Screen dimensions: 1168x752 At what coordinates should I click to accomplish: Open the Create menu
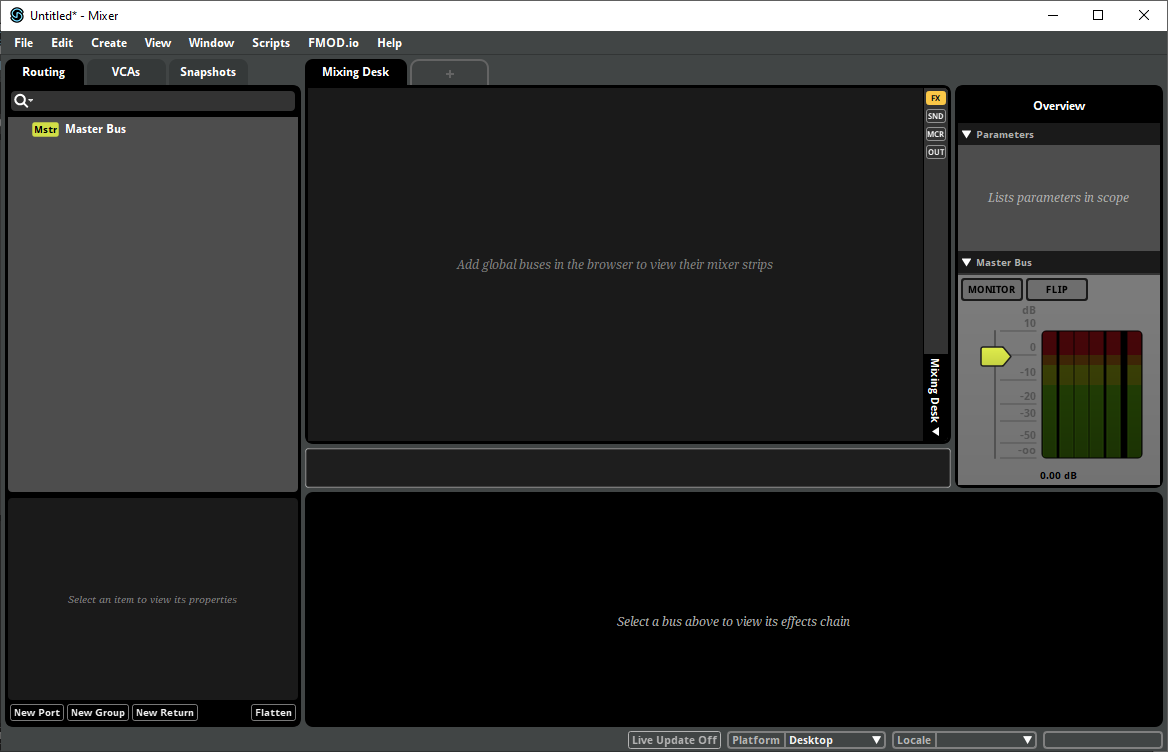(109, 43)
